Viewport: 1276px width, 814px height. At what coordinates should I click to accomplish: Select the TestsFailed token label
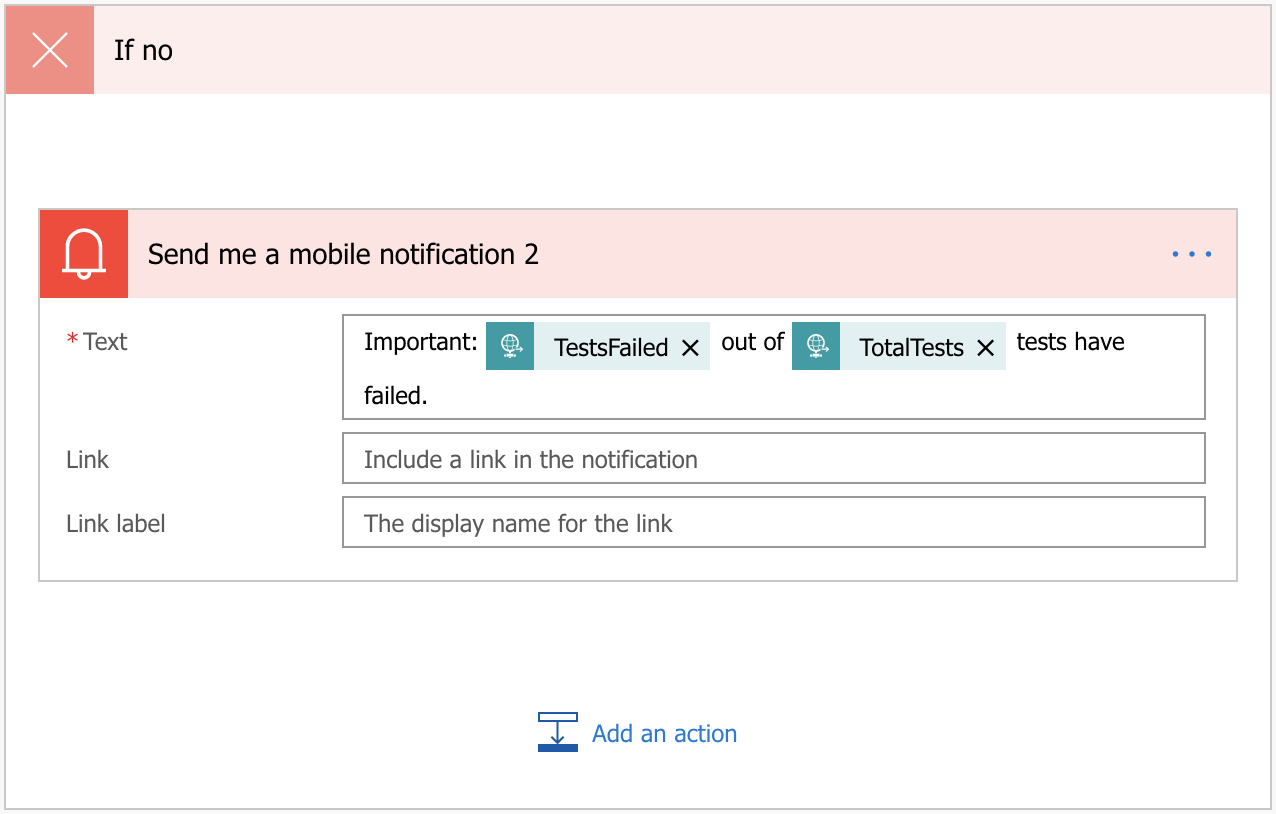(x=610, y=347)
